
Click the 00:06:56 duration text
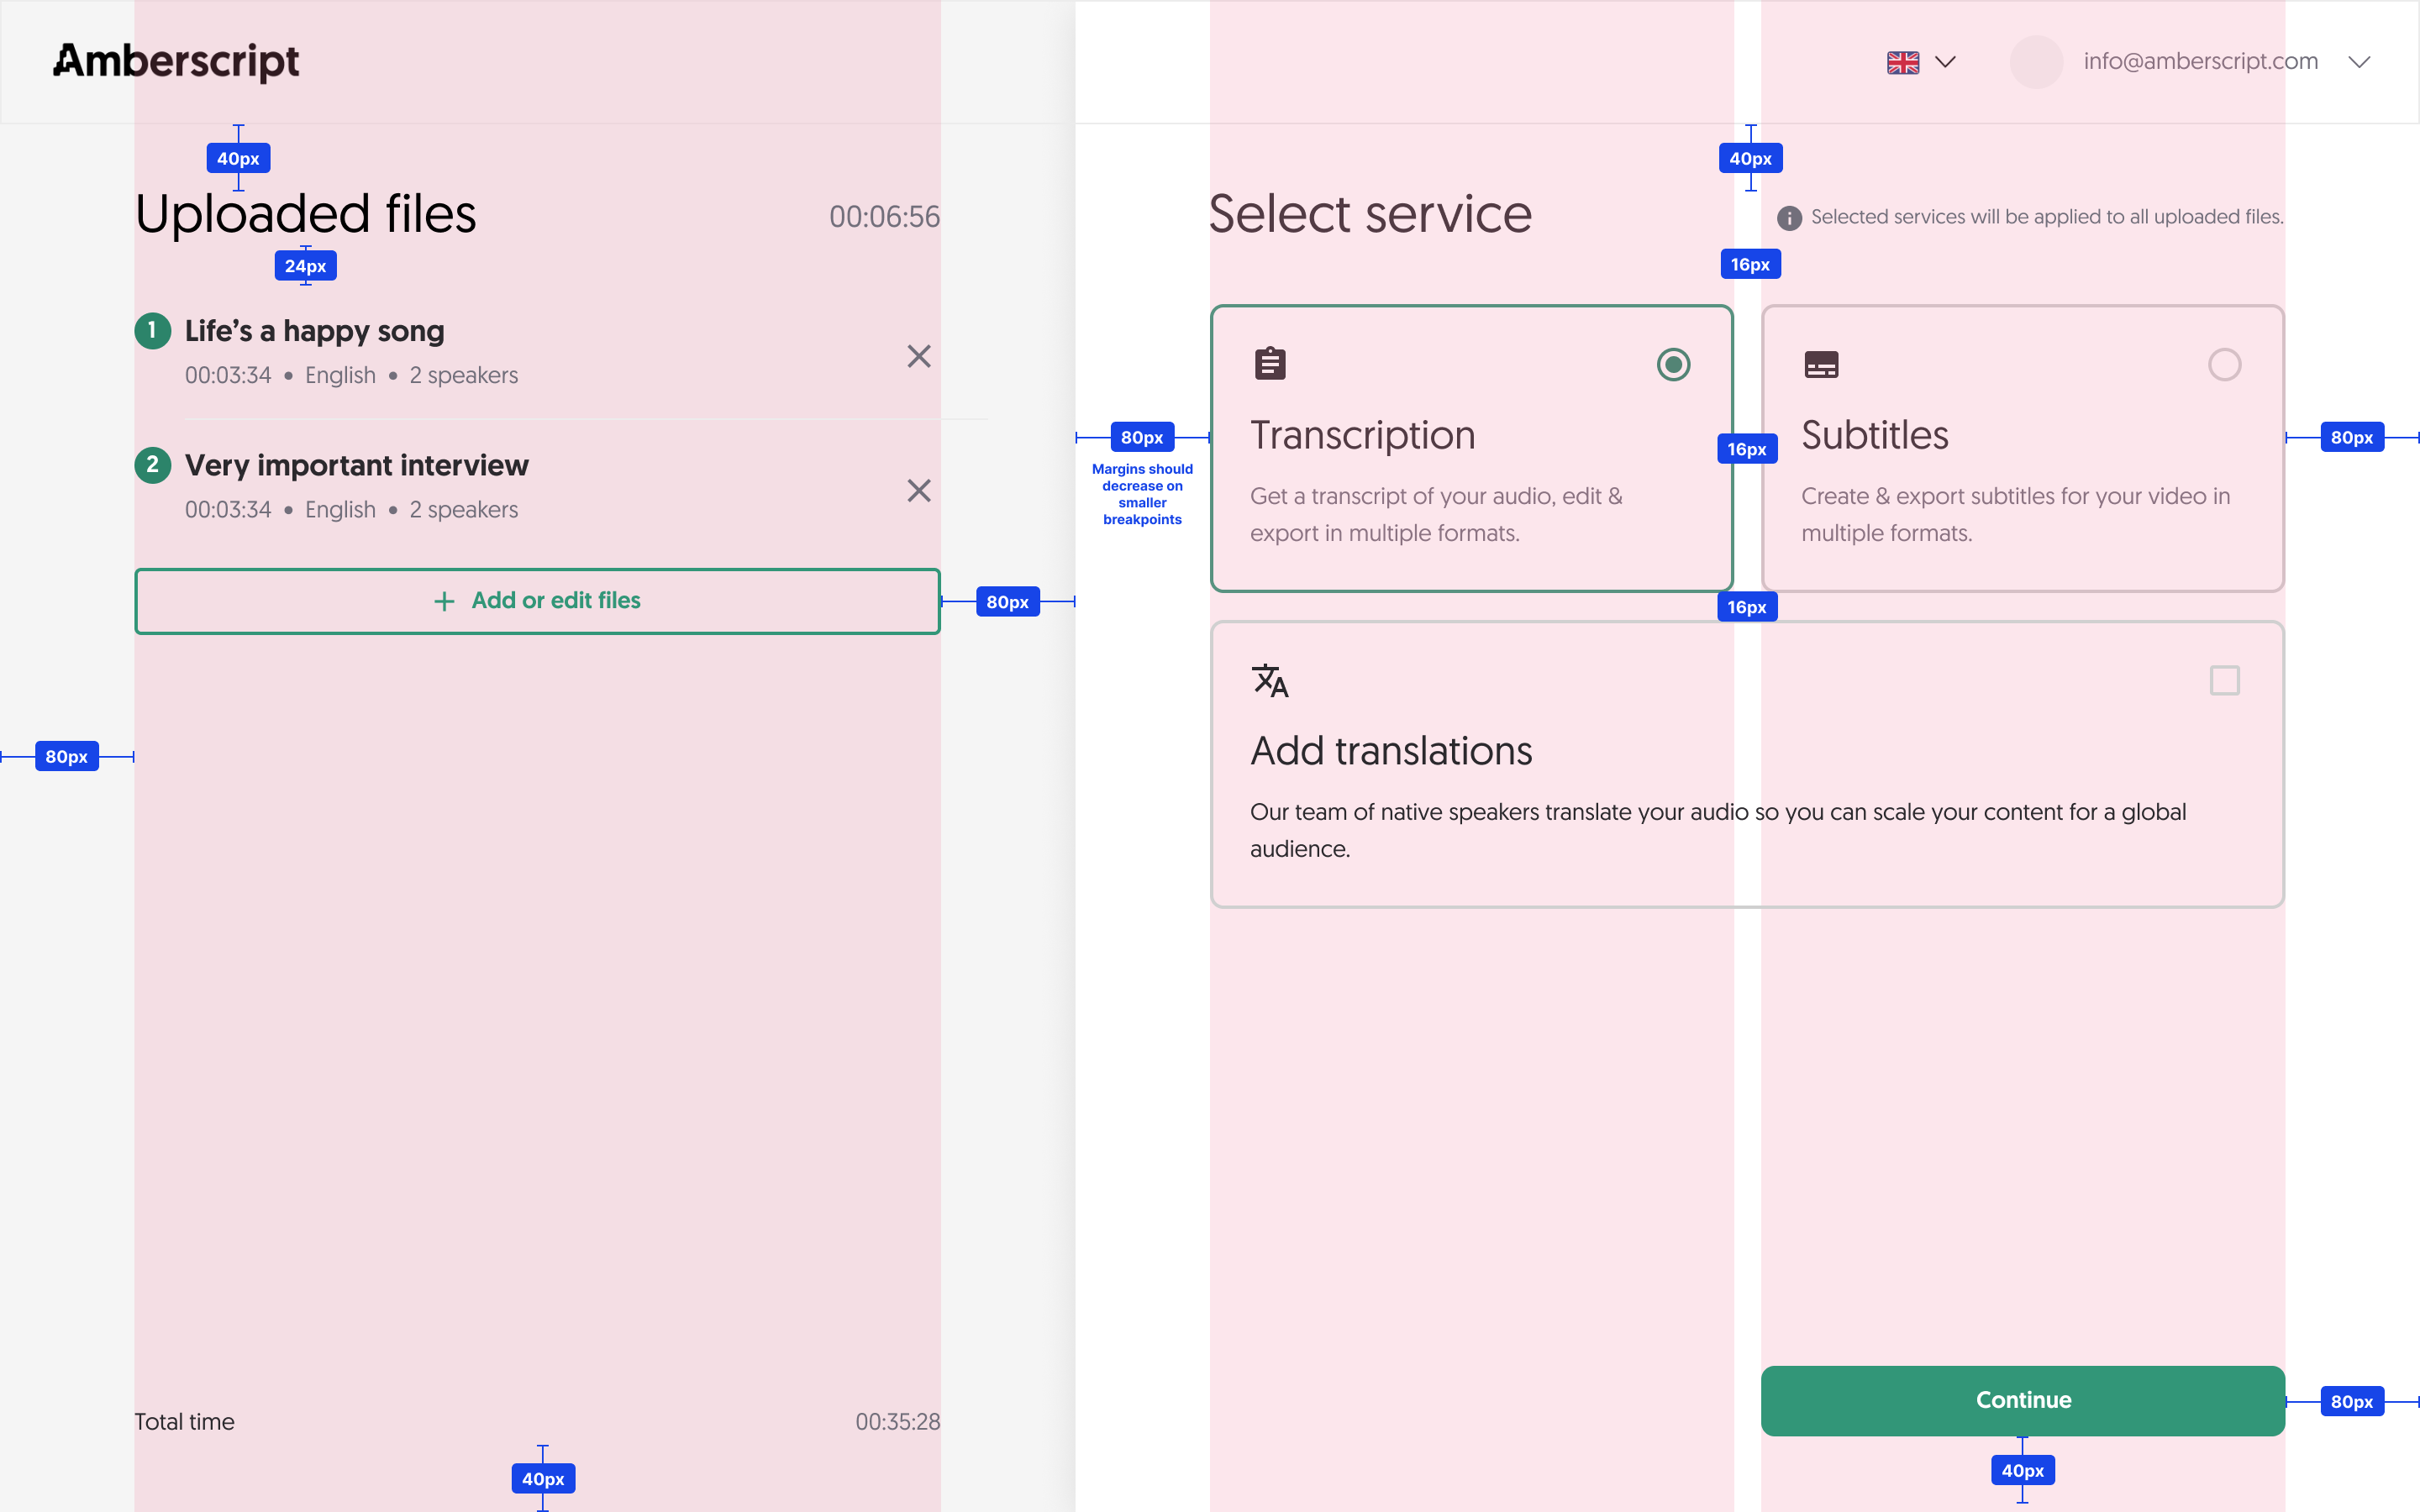pyautogui.click(x=884, y=217)
